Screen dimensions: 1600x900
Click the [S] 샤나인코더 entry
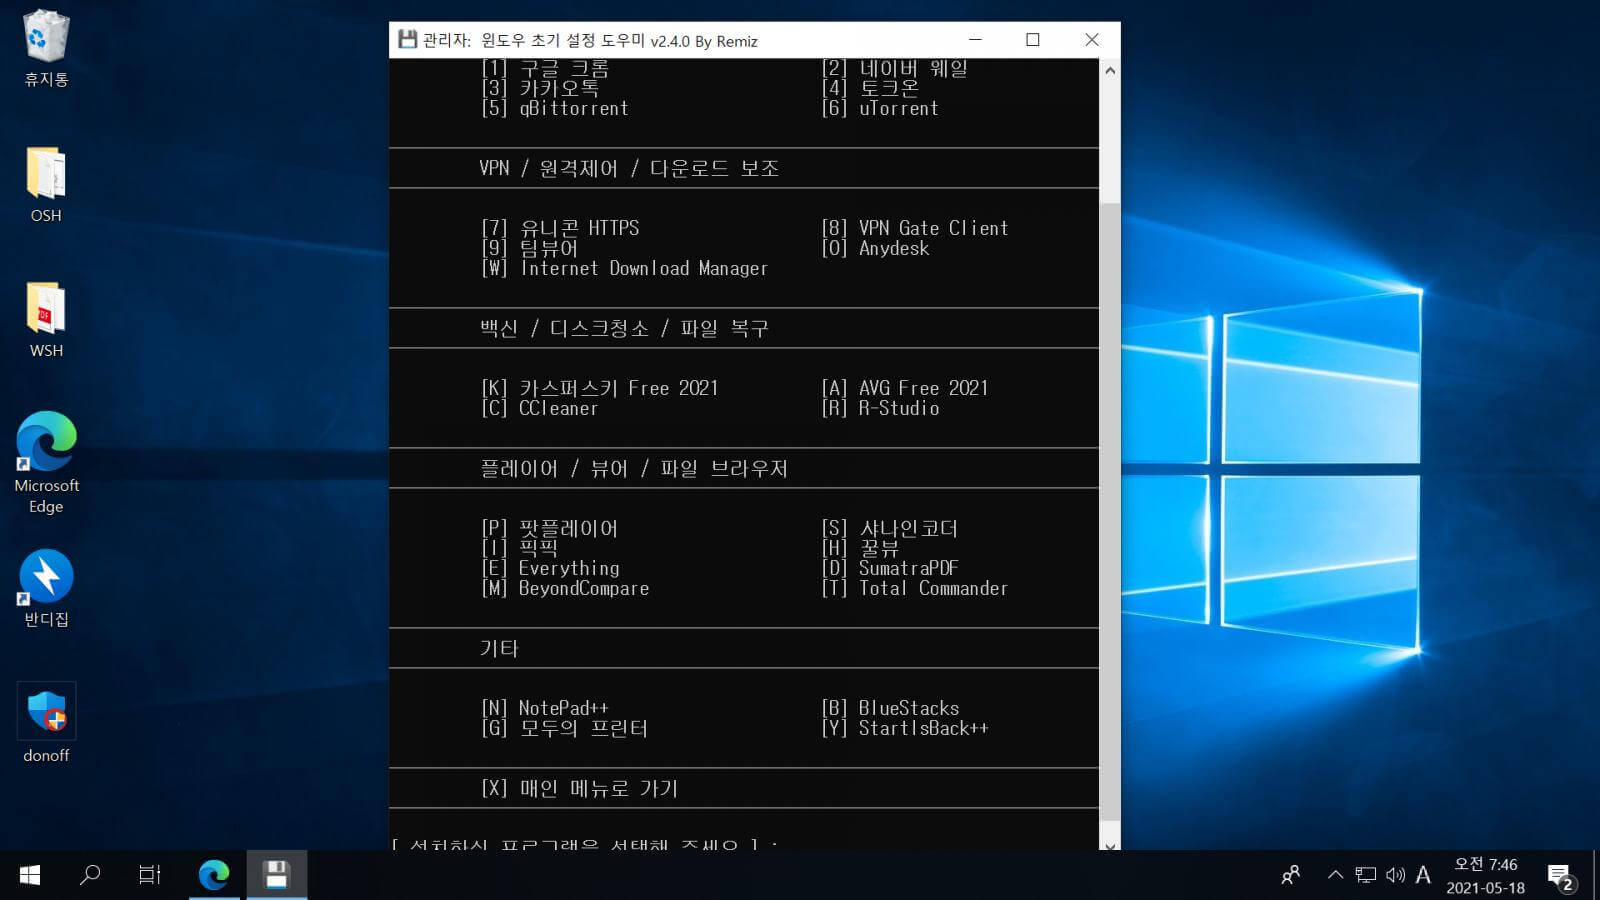890,528
